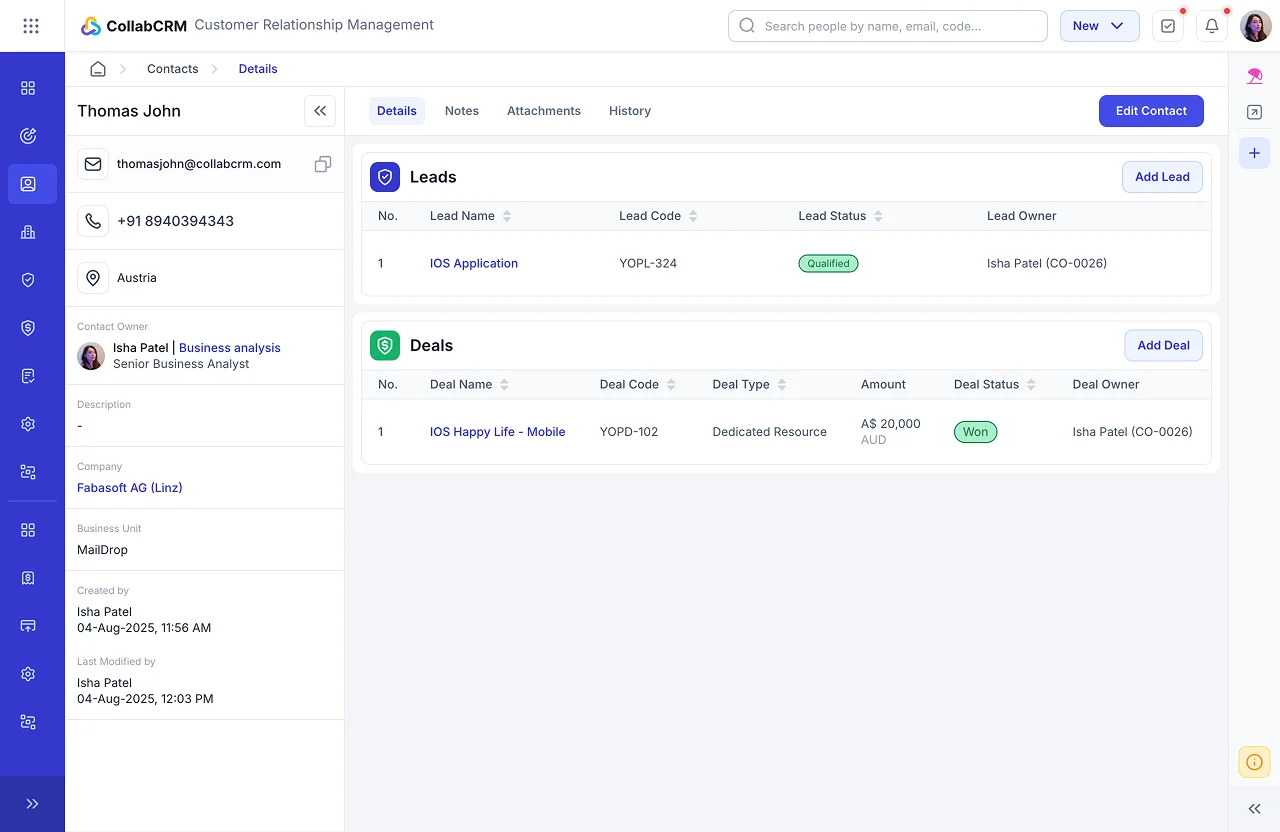1280x832 pixels.
Task: Click the YOPD-102 deal code
Action: tap(629, 432)
